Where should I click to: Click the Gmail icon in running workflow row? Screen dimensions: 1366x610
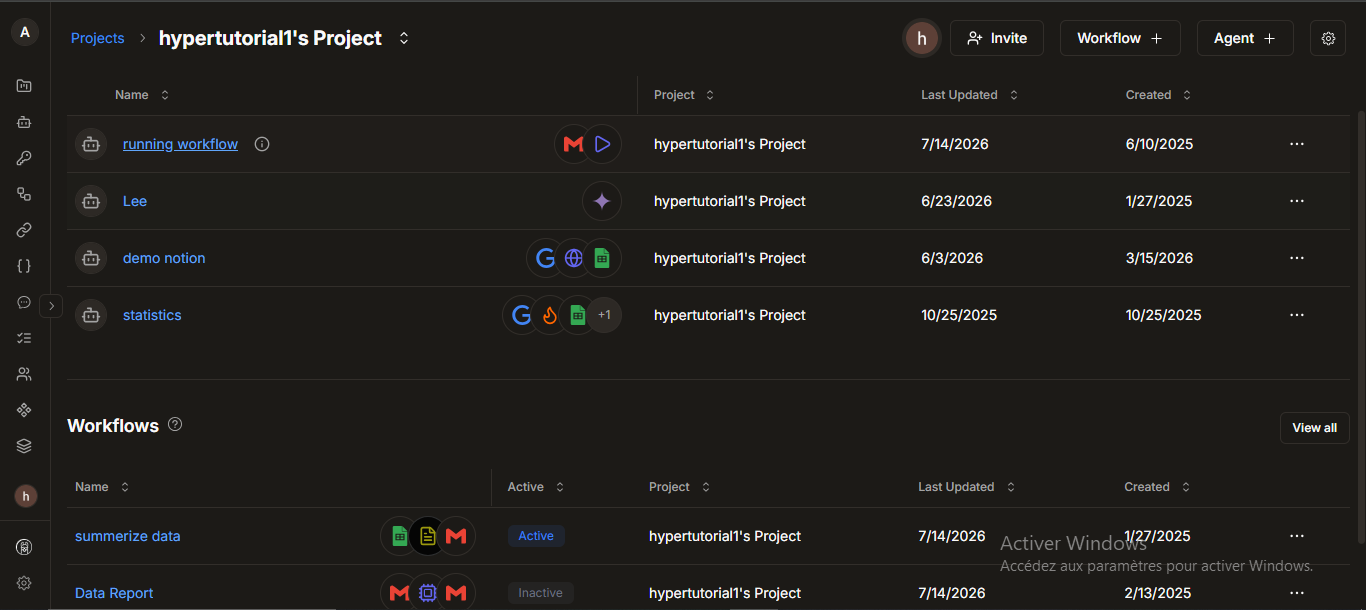click(574, 144)
